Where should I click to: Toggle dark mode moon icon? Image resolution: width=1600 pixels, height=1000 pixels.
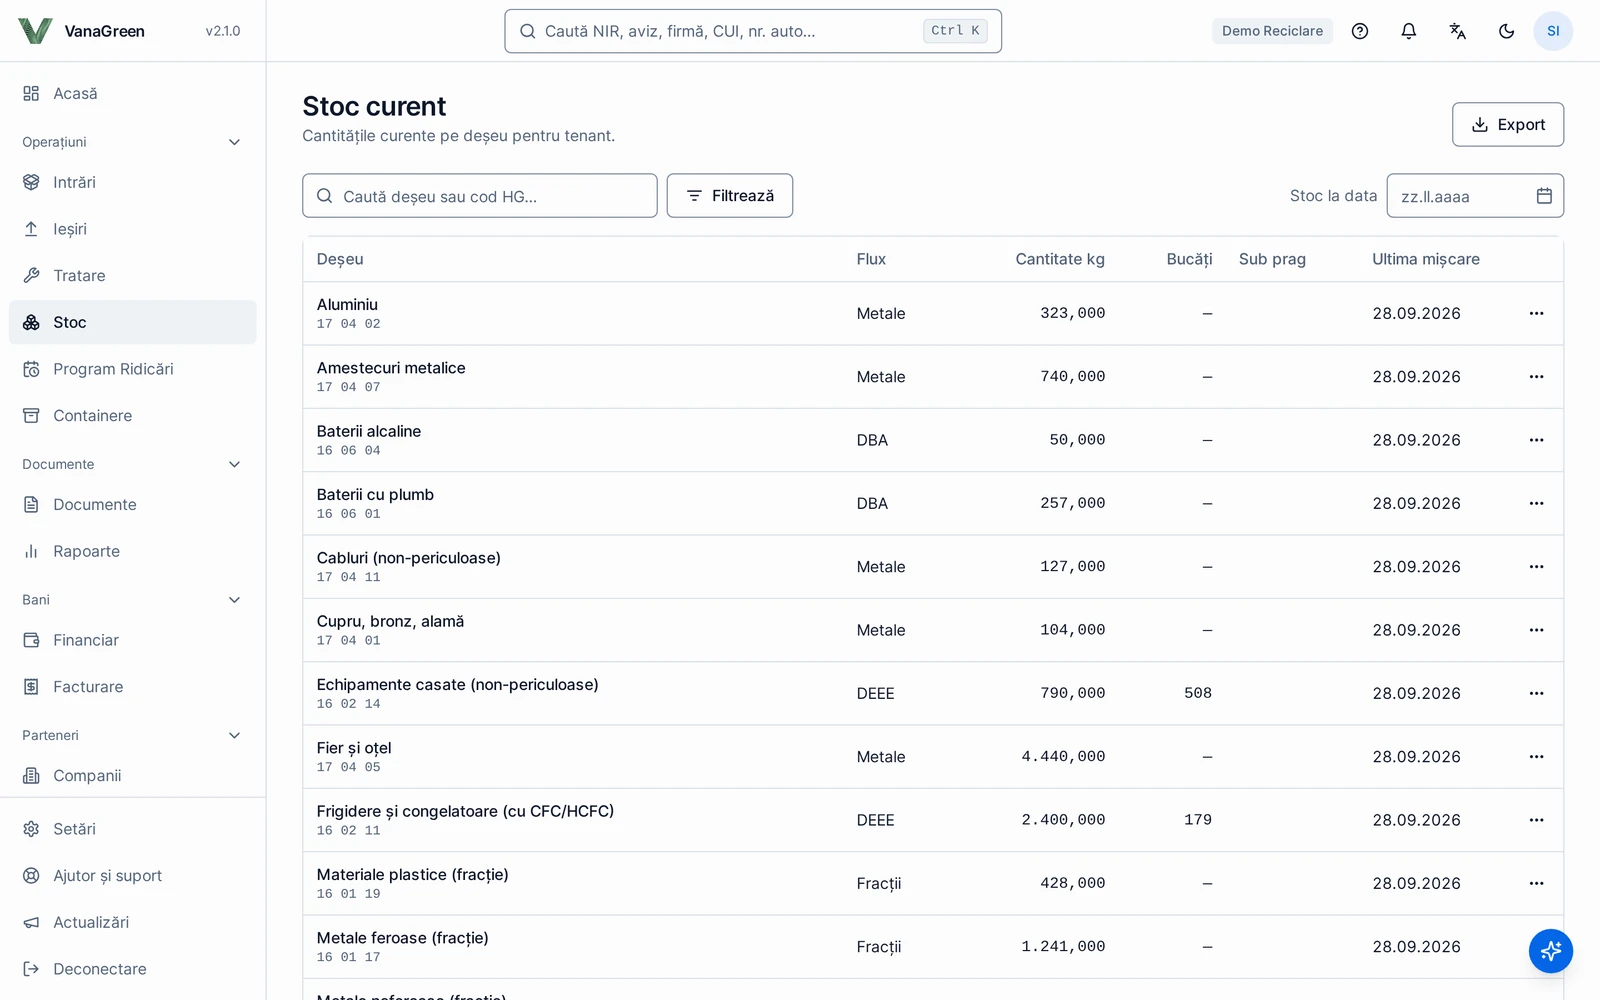1507,31
